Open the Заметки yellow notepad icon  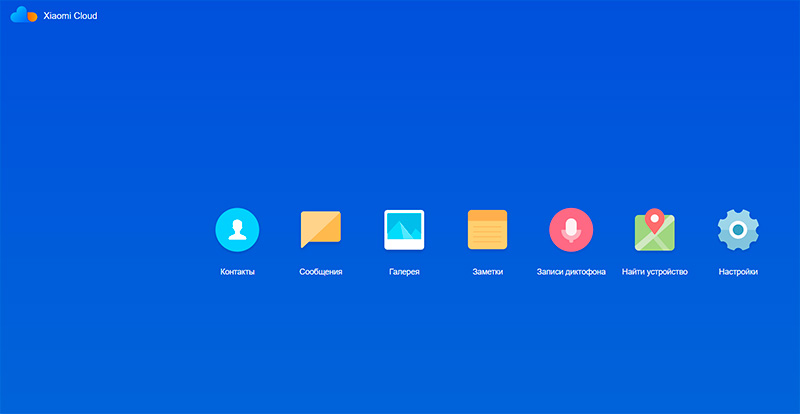[488, 230]
